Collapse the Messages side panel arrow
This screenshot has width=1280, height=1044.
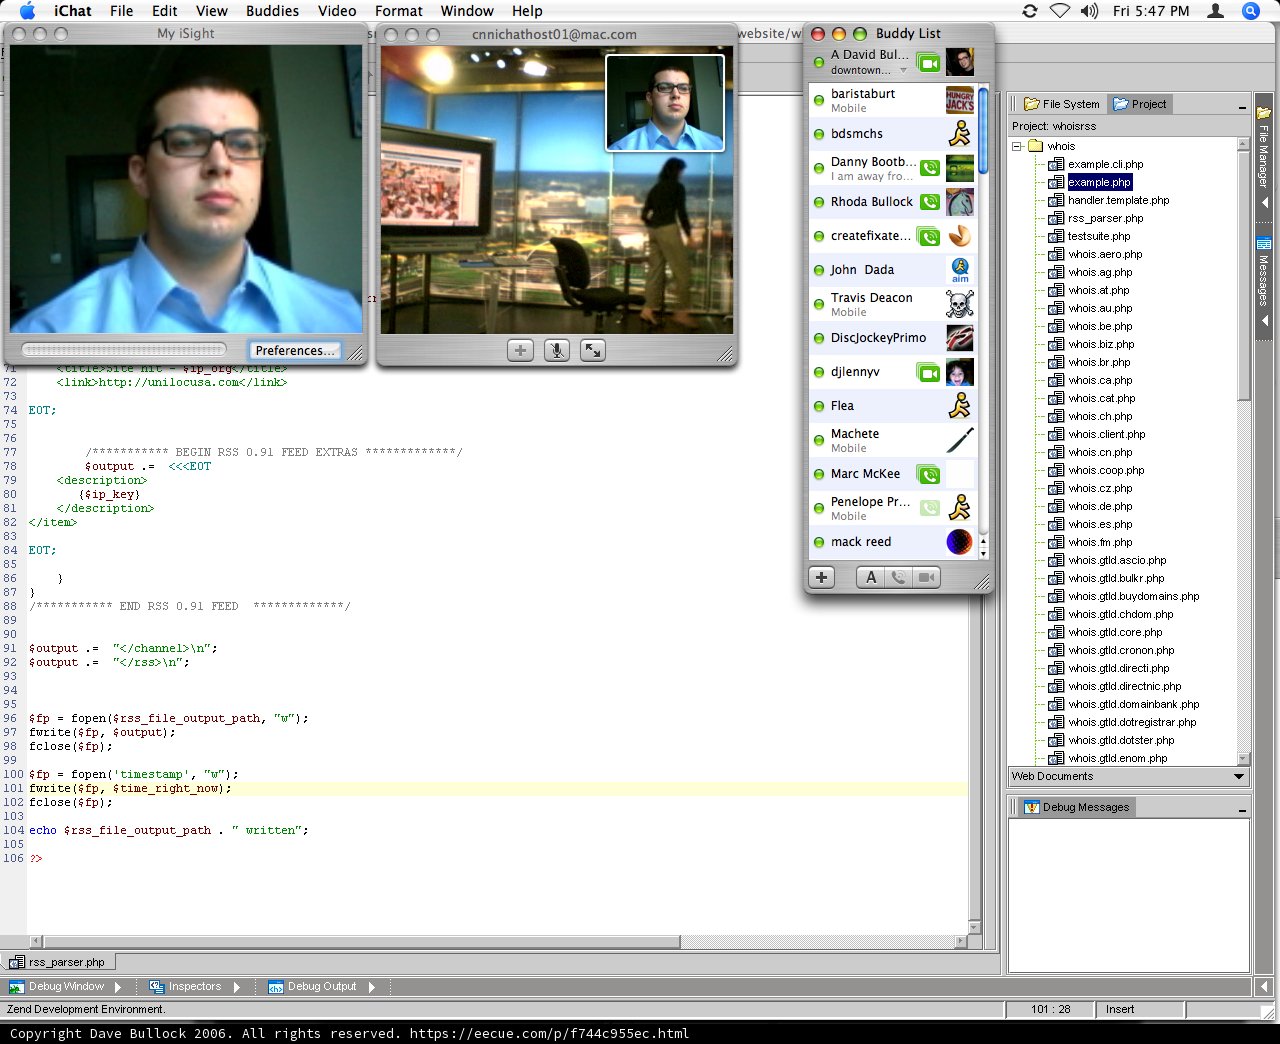point(1265,321)
